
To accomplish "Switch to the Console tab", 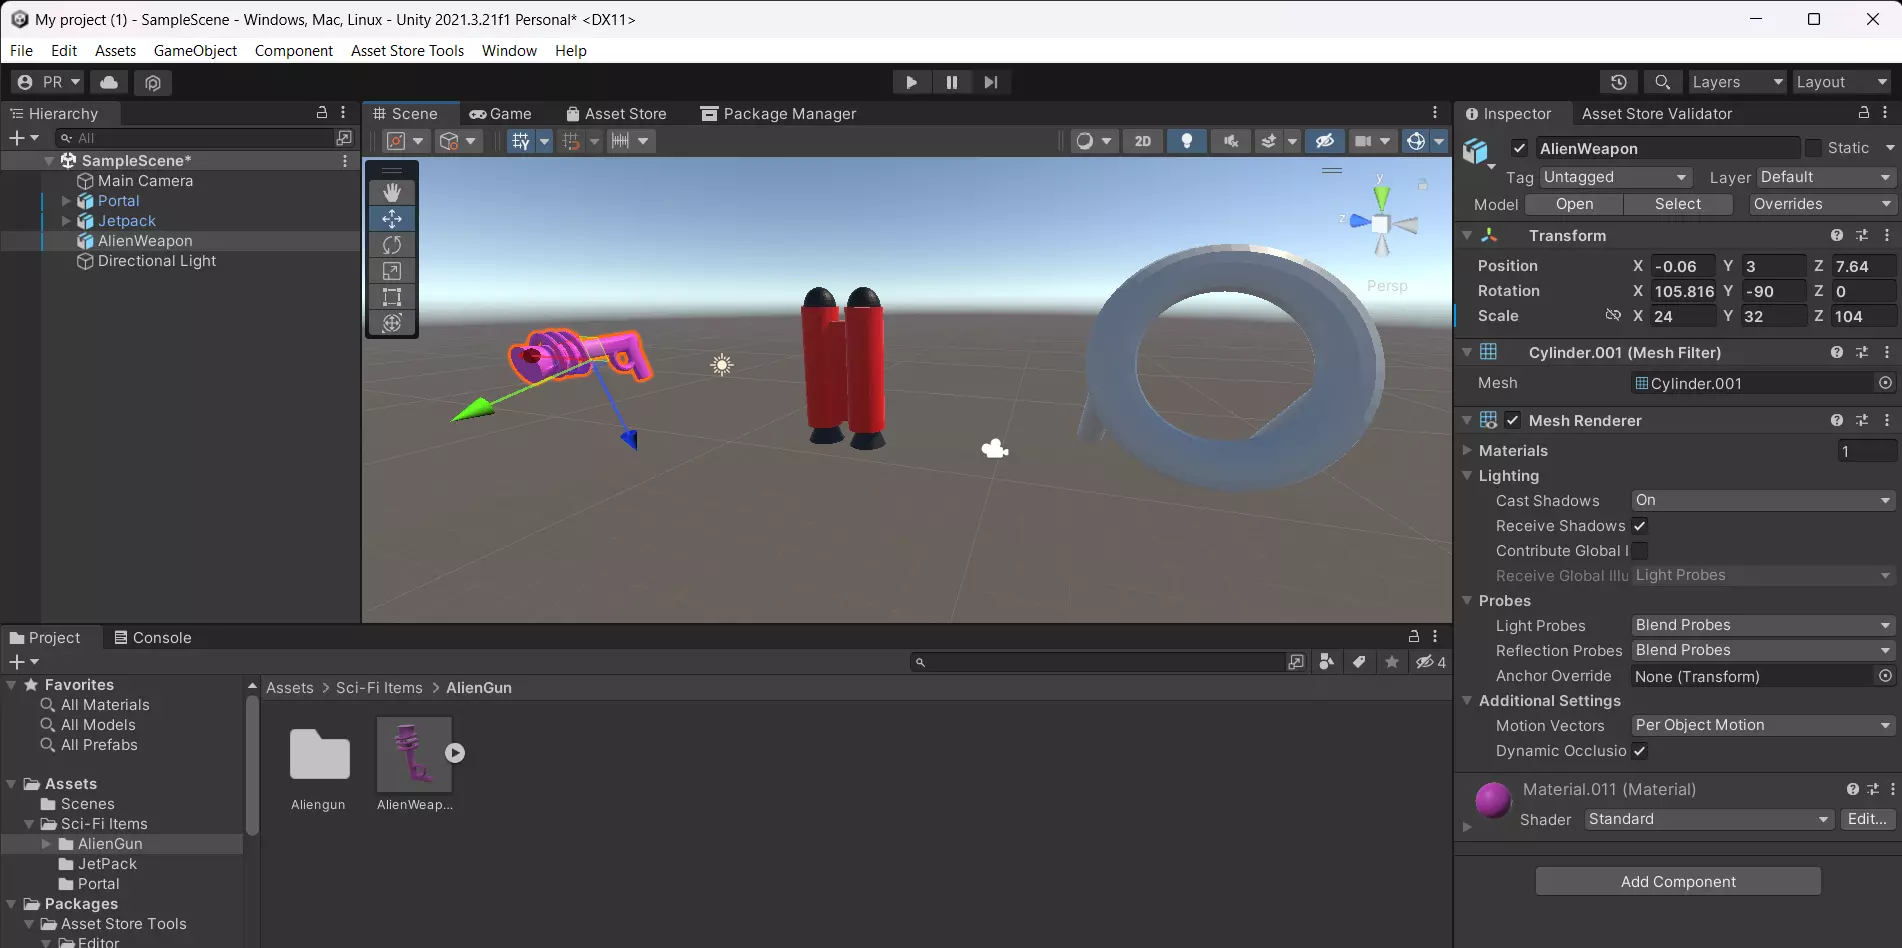I will tap(152, 637).
